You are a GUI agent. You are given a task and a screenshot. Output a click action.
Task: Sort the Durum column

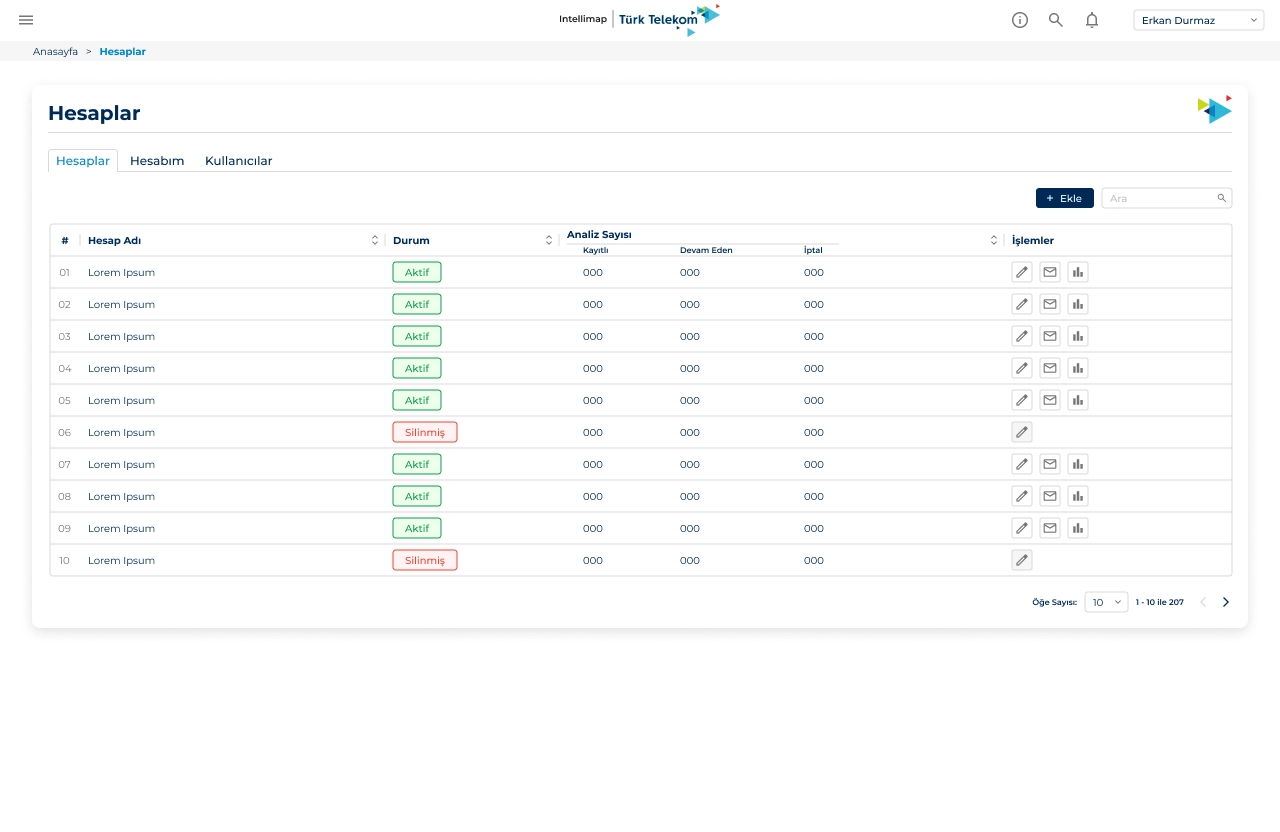548,240
